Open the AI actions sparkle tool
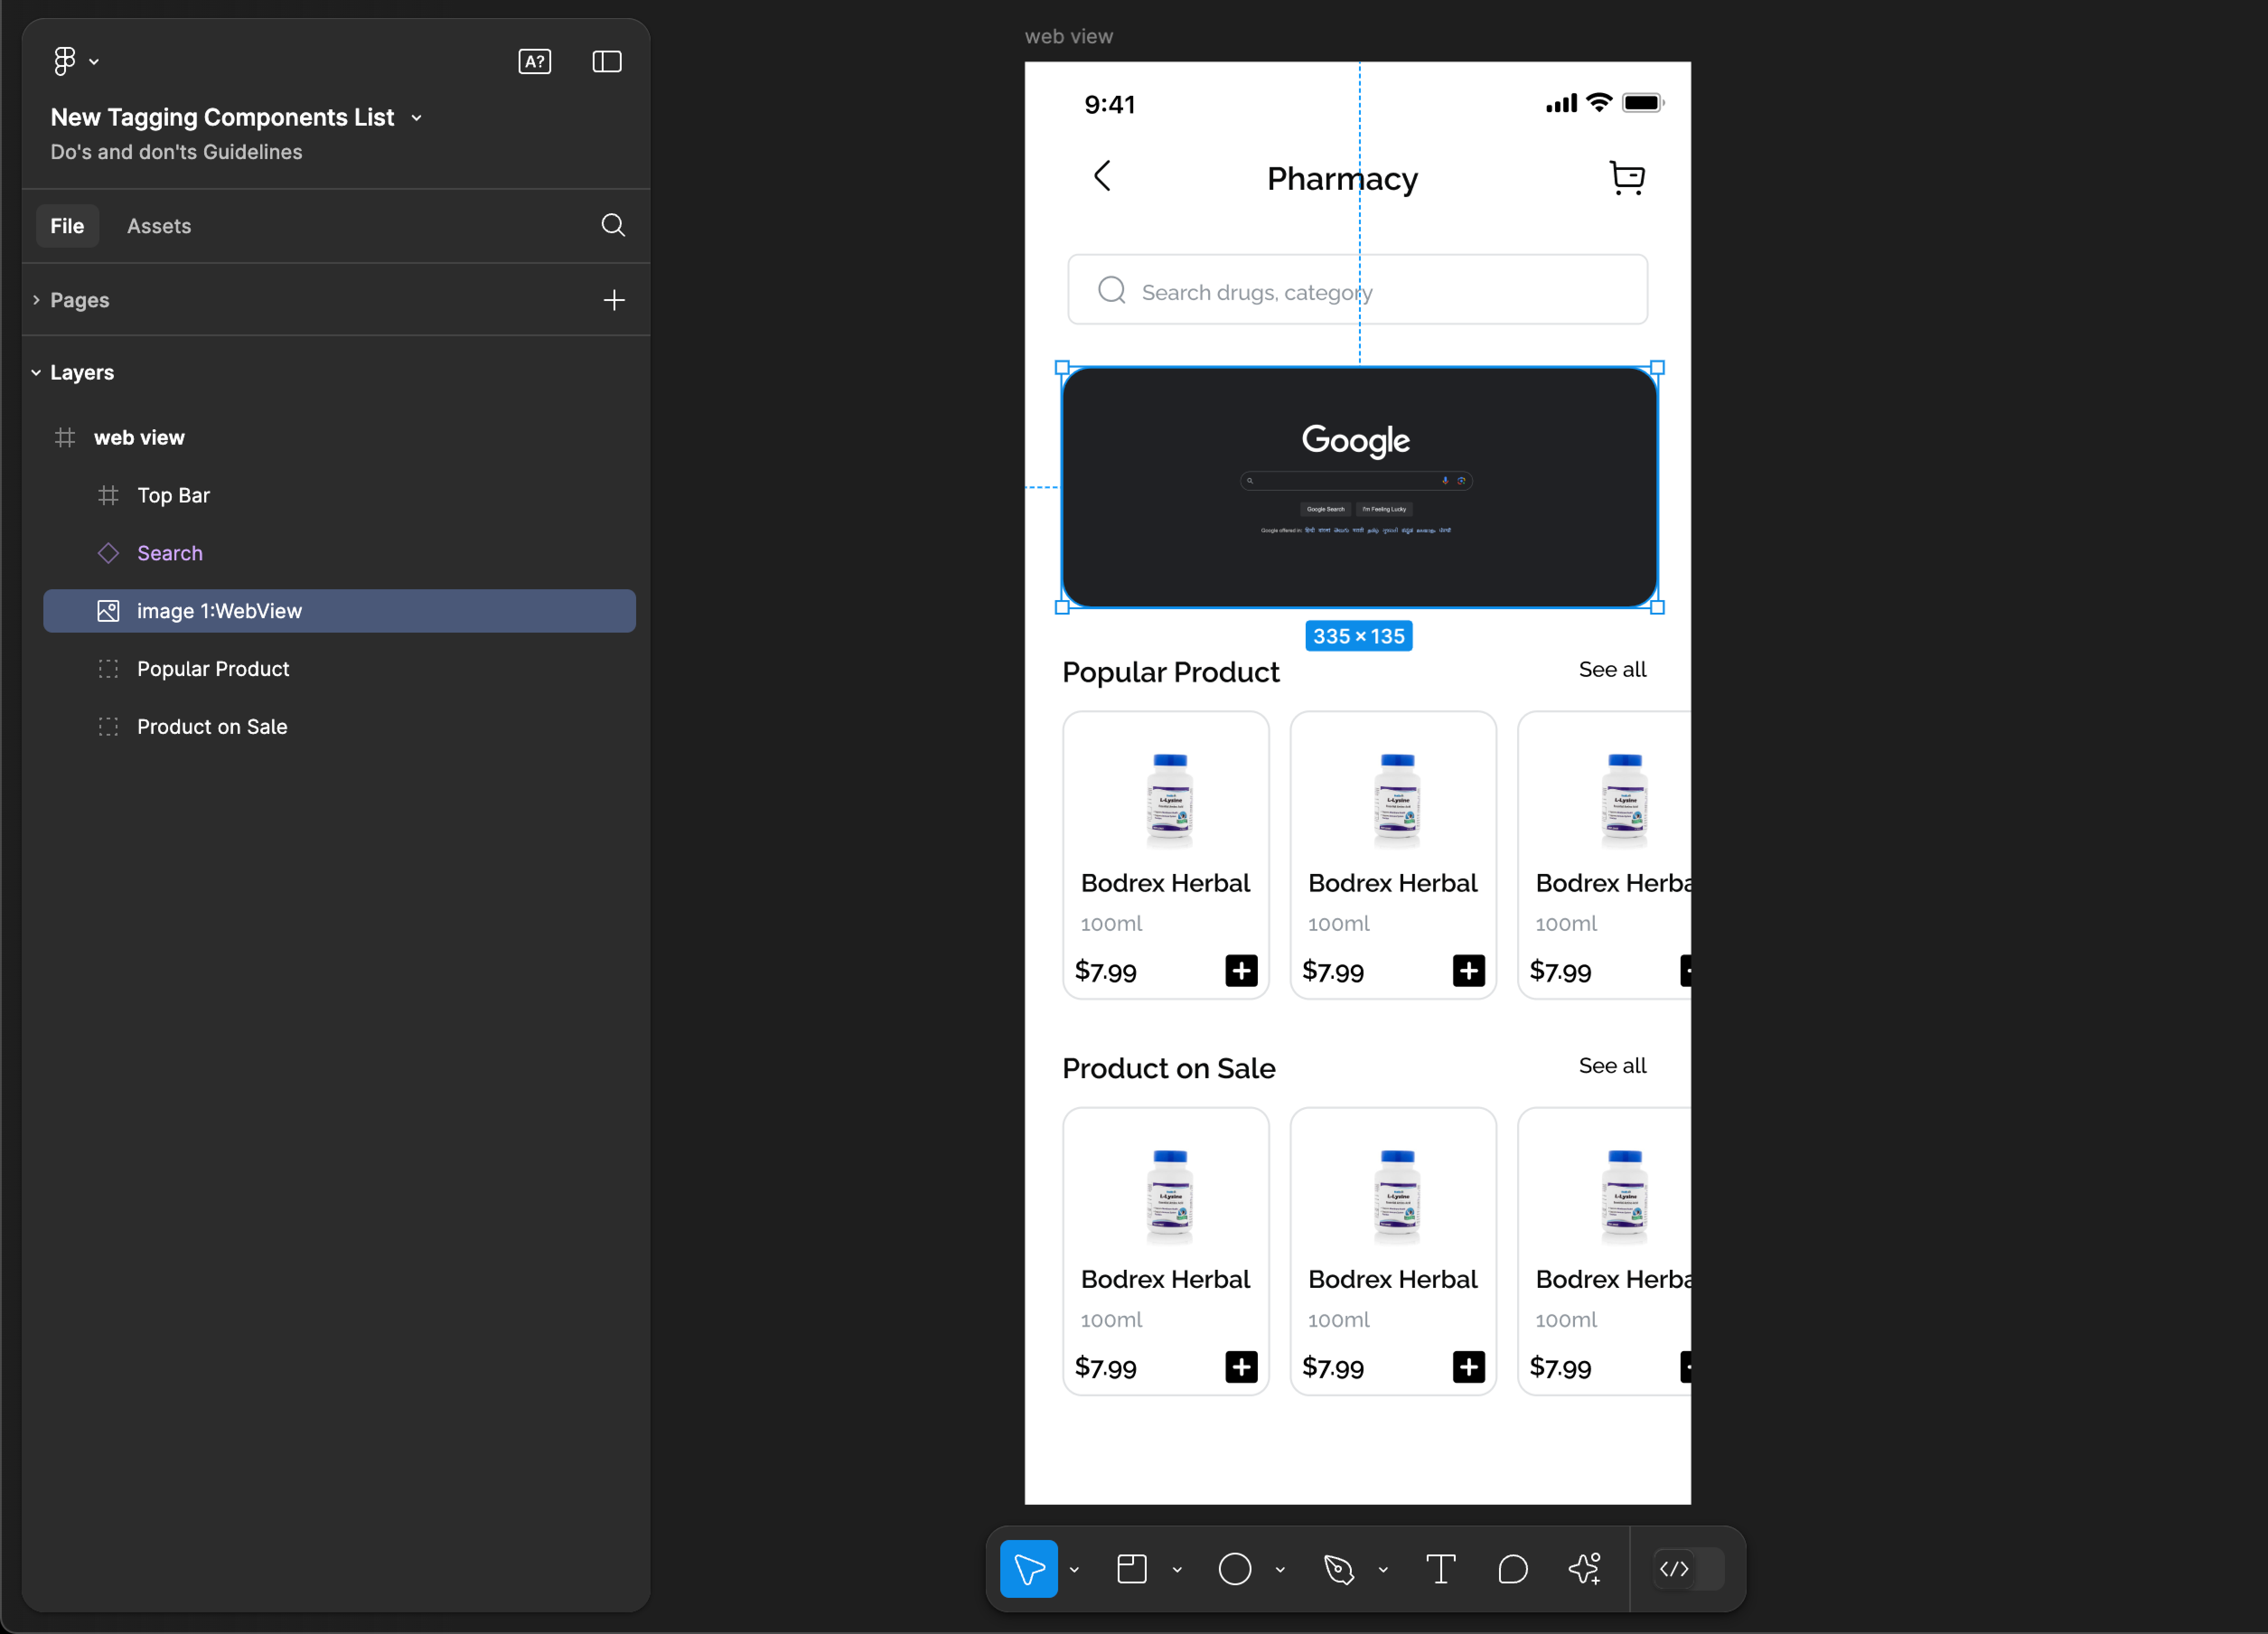The height and width of the screenshot is (1634, 2268). pos(1586,1569)
